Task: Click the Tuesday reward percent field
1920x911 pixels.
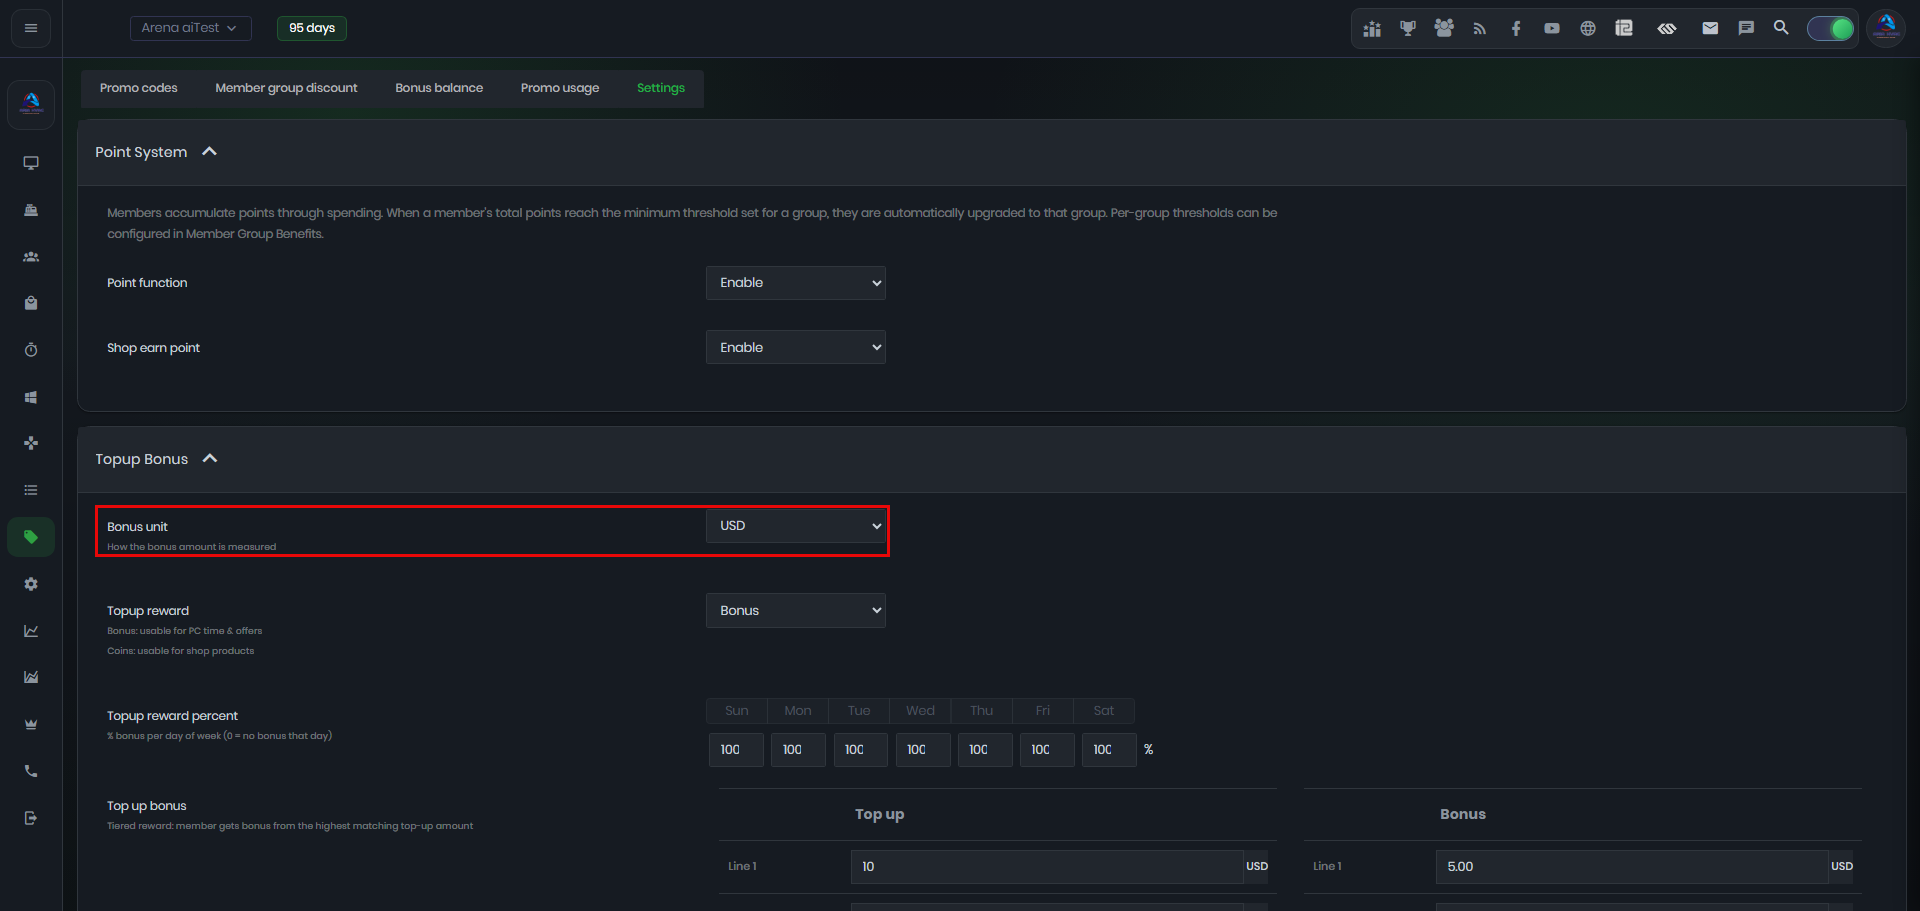Action: click(860, 750)
